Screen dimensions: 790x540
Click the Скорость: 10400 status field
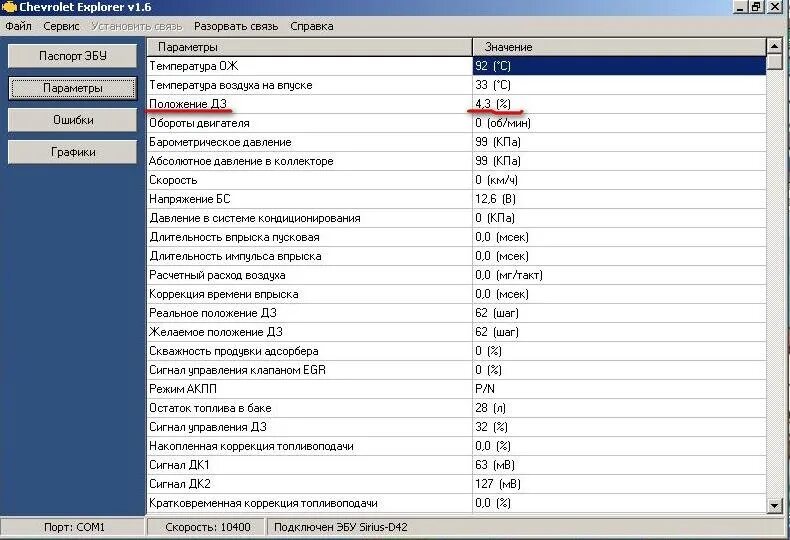point(207,527)
